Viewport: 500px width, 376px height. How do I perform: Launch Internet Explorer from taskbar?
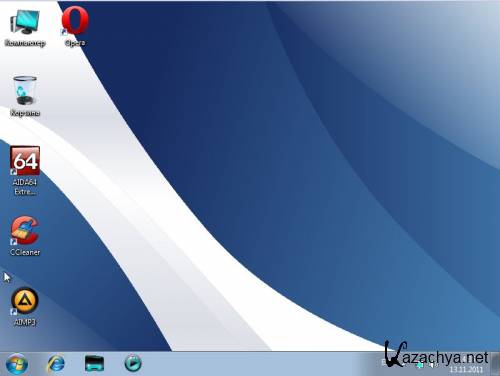pyautogui.click(x=56, y=363)
